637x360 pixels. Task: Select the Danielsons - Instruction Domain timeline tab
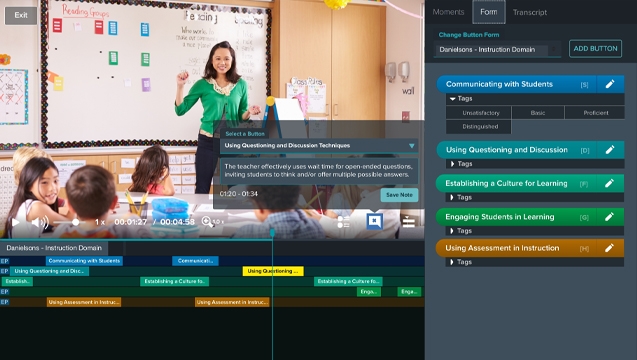point(54,248)
